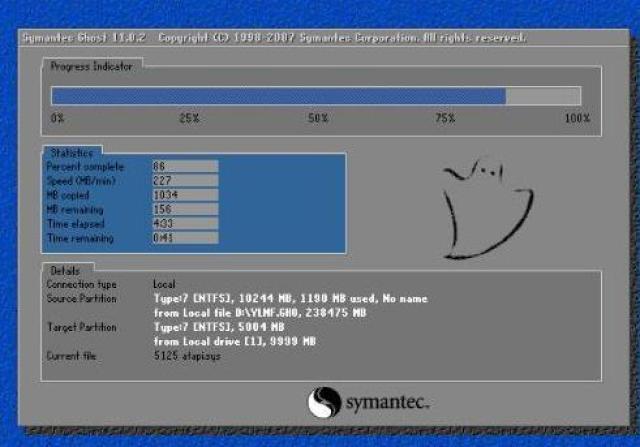Select the Details panel heading

65,271
